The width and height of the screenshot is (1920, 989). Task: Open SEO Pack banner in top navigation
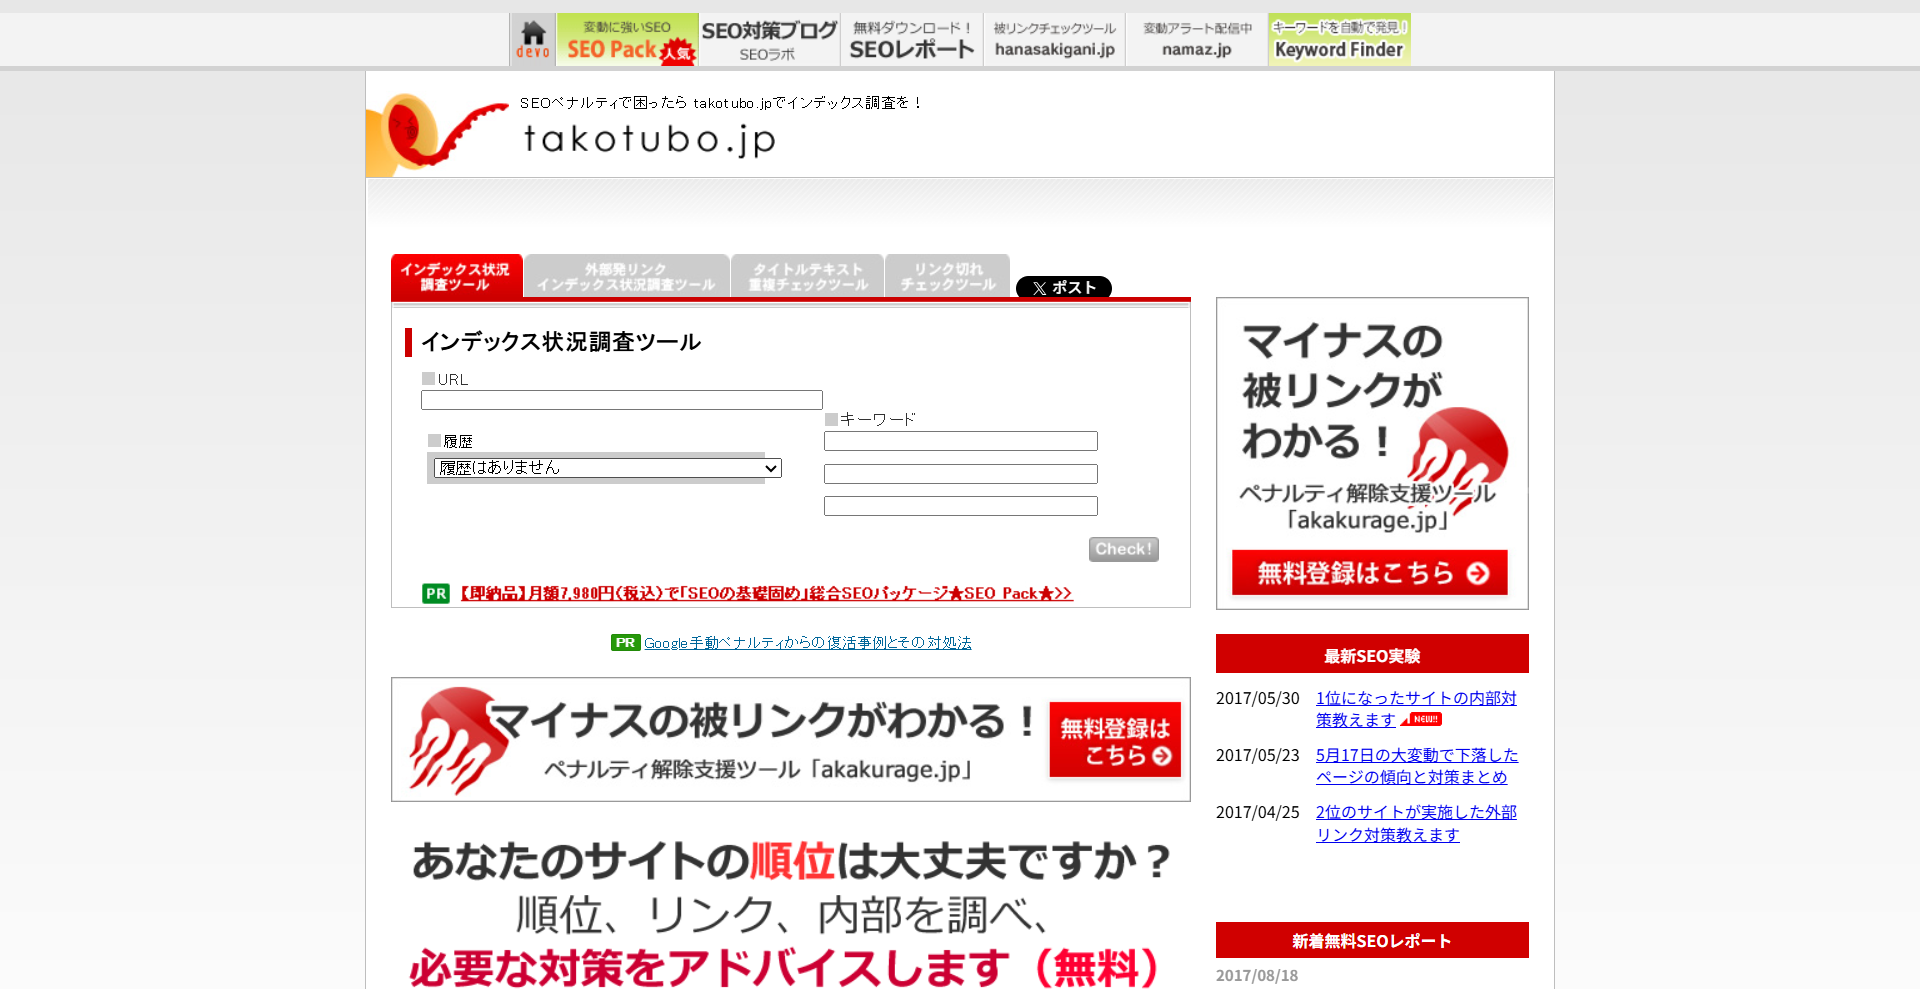[627, 40]
